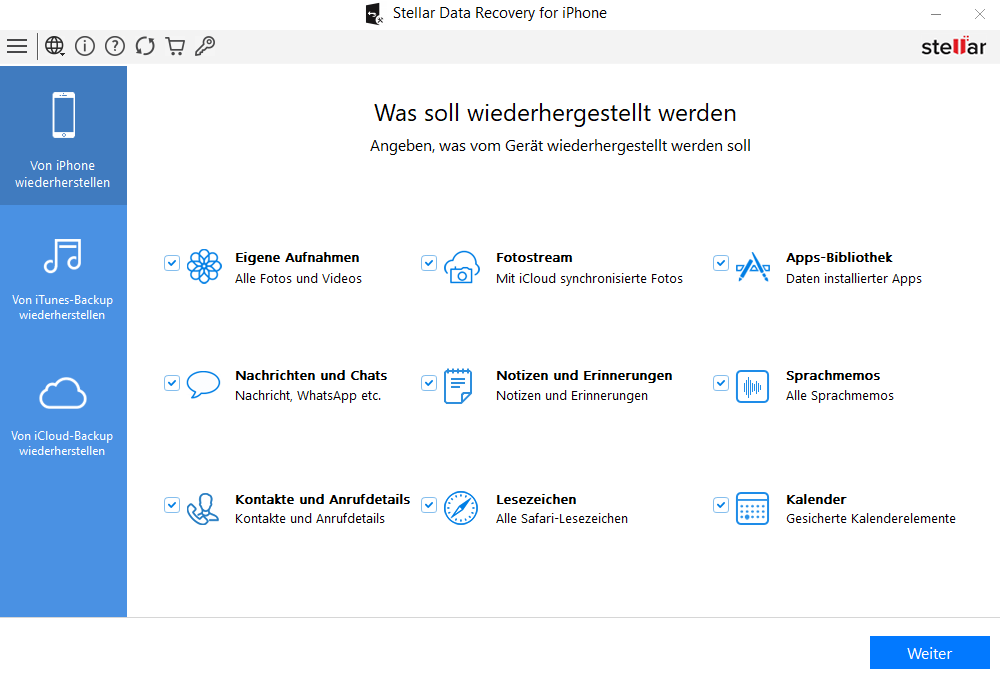This screenshot has height=680, width=1000.
Task: Click the key activation icon
Action: coord(205,46)
